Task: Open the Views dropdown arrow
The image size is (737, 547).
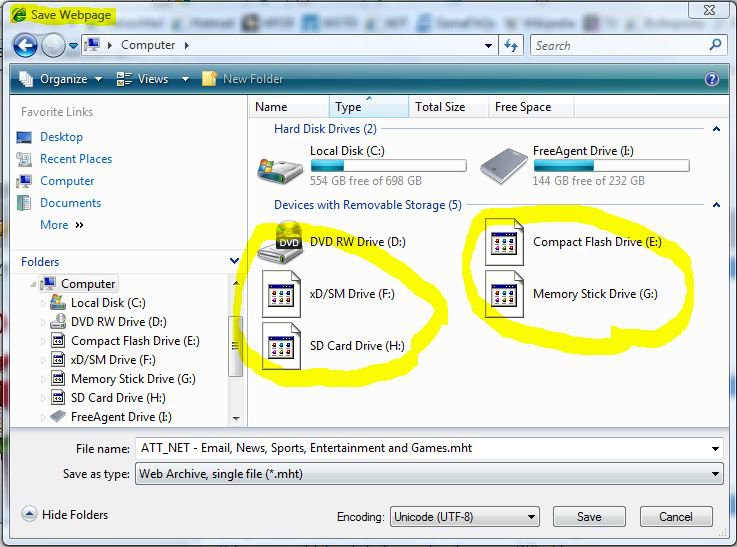Action: tap(185, 79)
